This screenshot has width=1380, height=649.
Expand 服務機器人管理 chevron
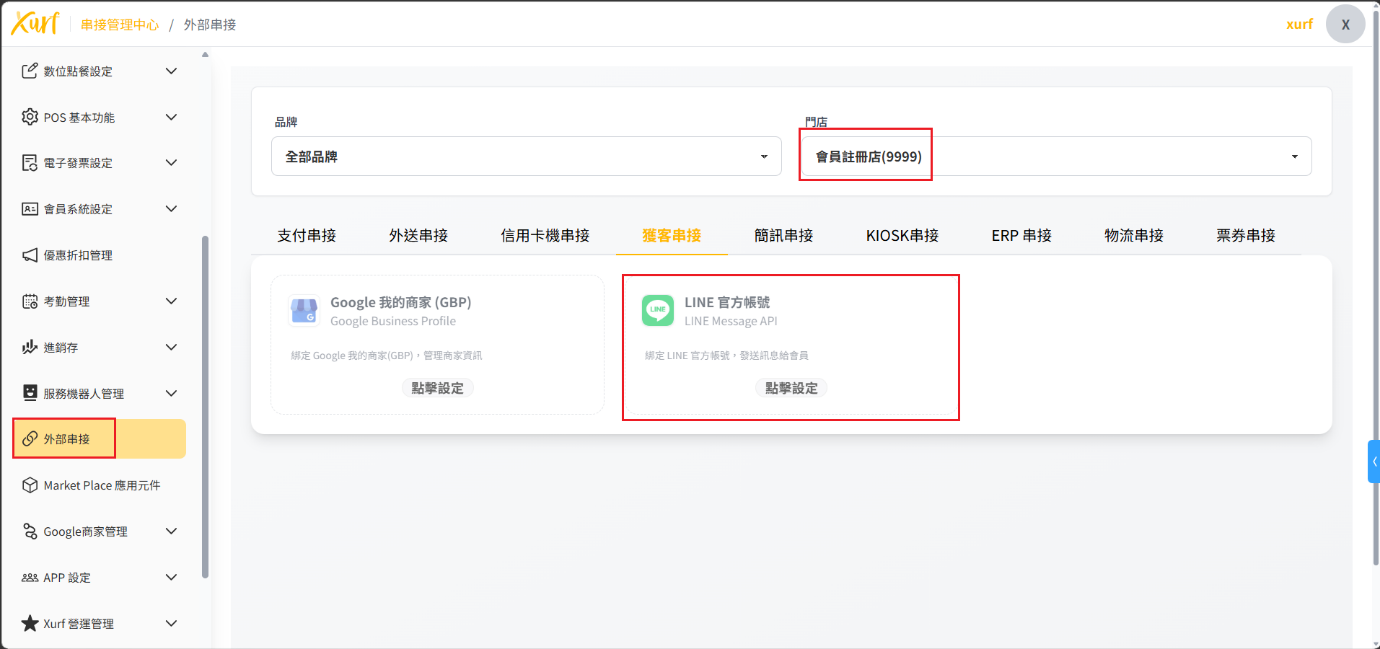(x=171, y=393)
